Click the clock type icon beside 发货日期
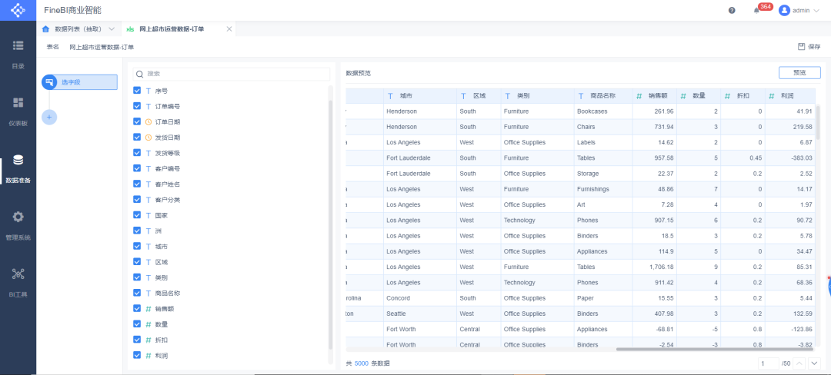Image resolution: width=832 pixels, height=376 pixels. [x=149, y=137]
